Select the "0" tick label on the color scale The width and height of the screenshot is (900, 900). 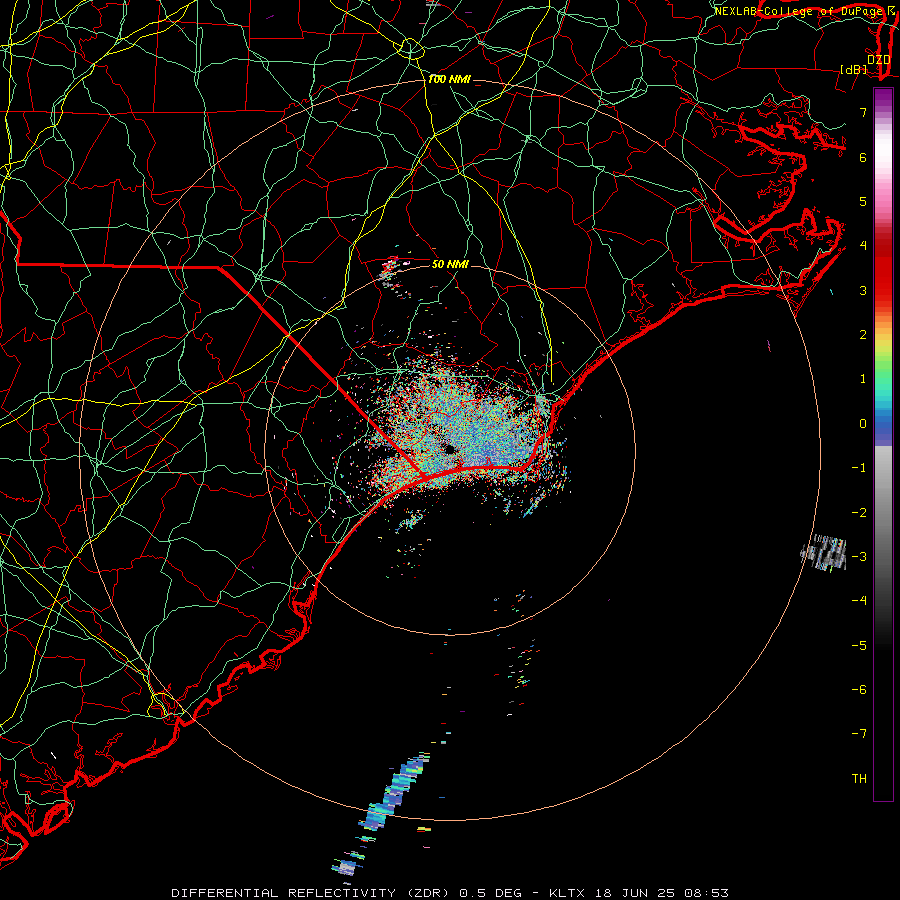(x=863, y=424)
